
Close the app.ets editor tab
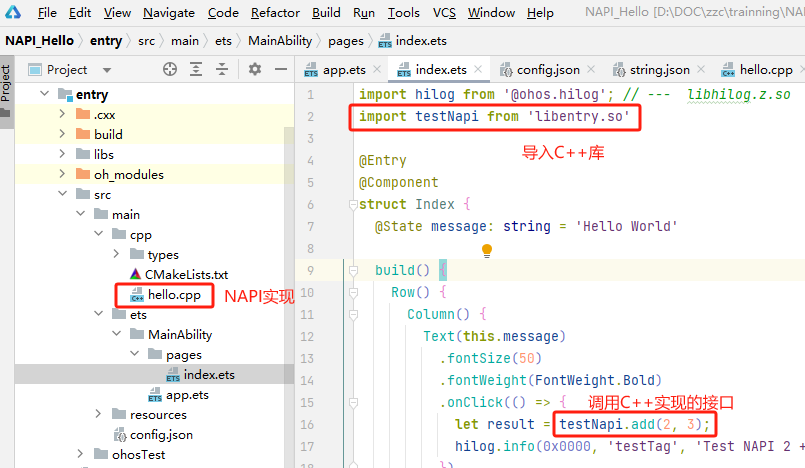coord(377,69)
